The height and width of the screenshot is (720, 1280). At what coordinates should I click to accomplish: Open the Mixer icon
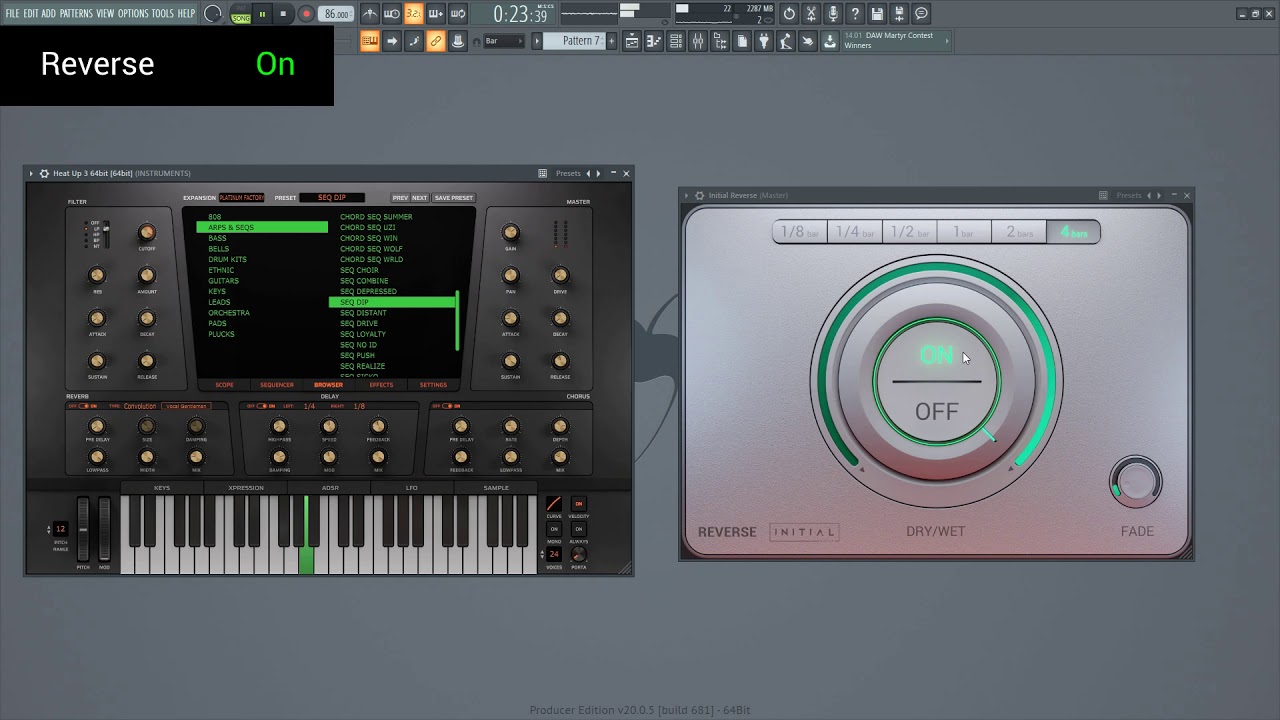pos(698,41)
